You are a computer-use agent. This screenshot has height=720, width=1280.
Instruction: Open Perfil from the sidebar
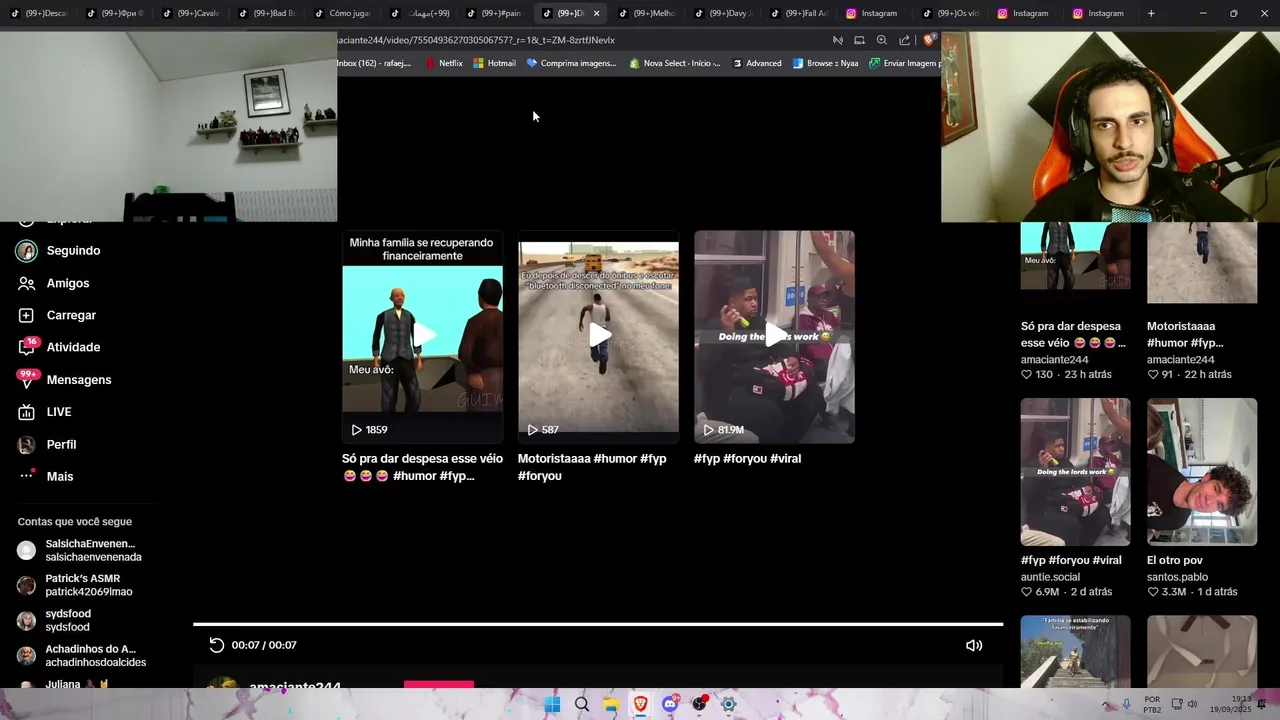point(61,444)
